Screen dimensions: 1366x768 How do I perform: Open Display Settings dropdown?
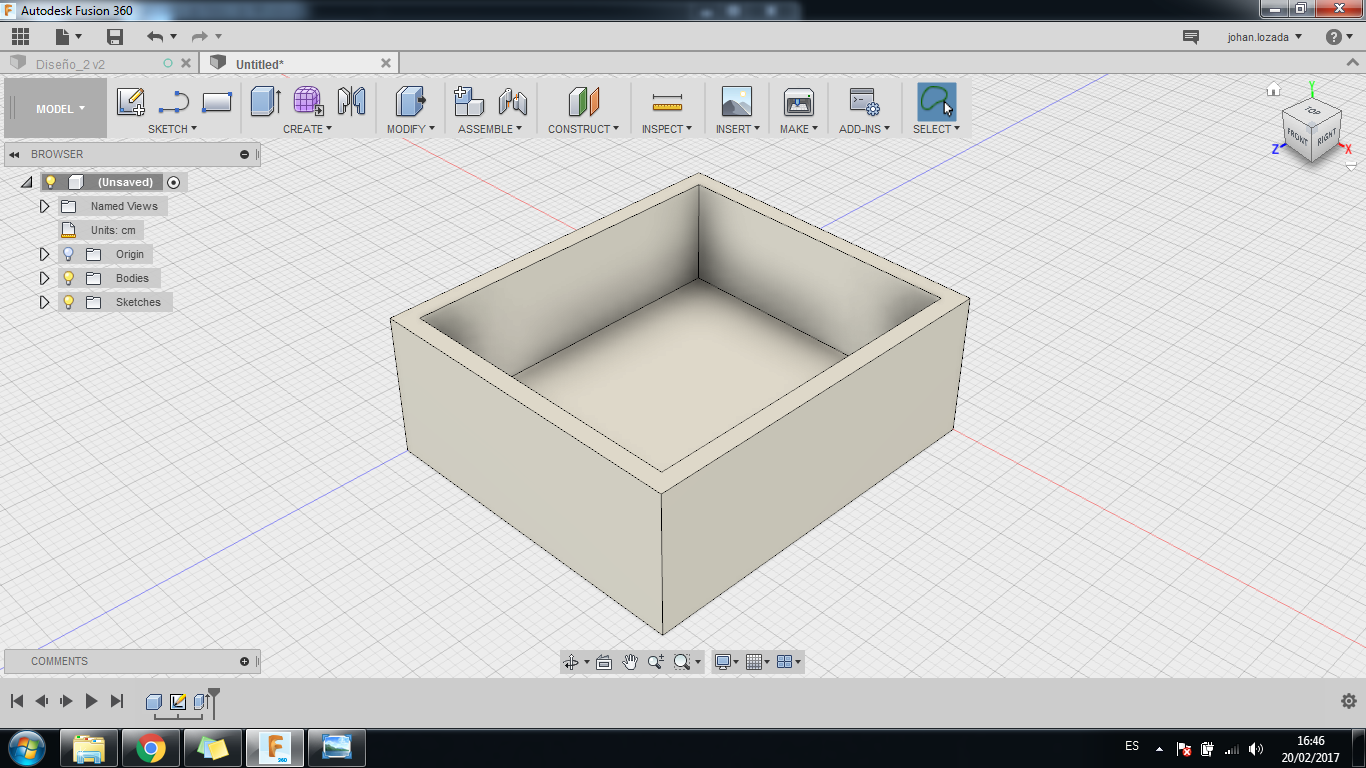727,662
